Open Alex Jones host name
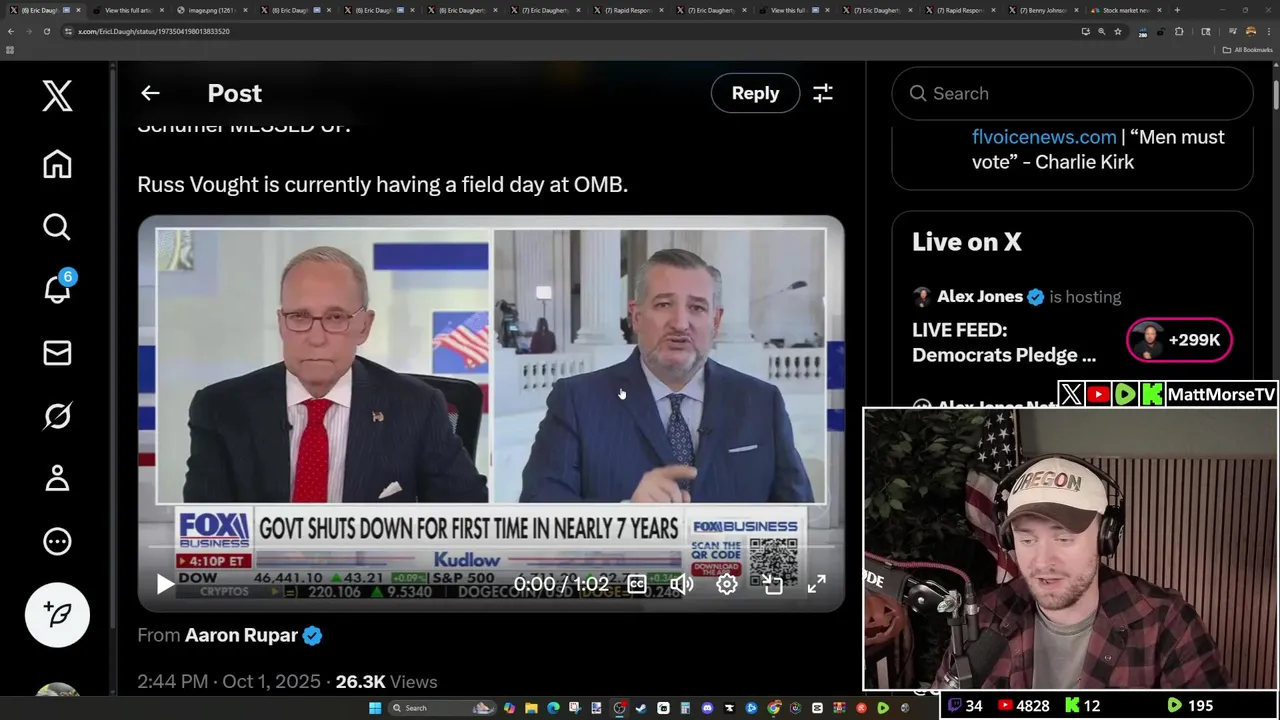The width and height of the screenshot is (1280, 720). tap(980, 297)
